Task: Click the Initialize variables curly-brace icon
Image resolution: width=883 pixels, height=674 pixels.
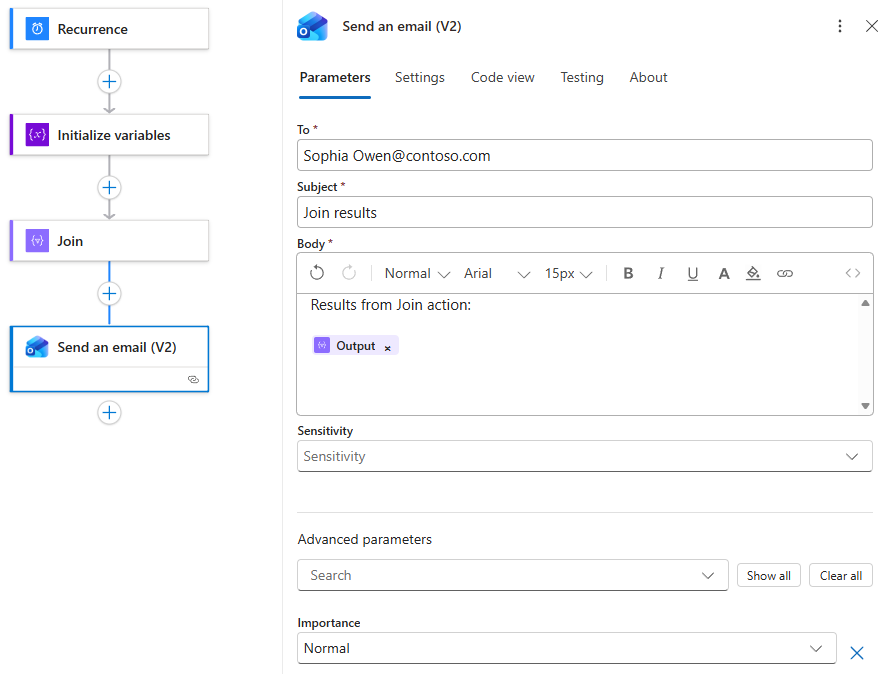Action: [37, 135]
